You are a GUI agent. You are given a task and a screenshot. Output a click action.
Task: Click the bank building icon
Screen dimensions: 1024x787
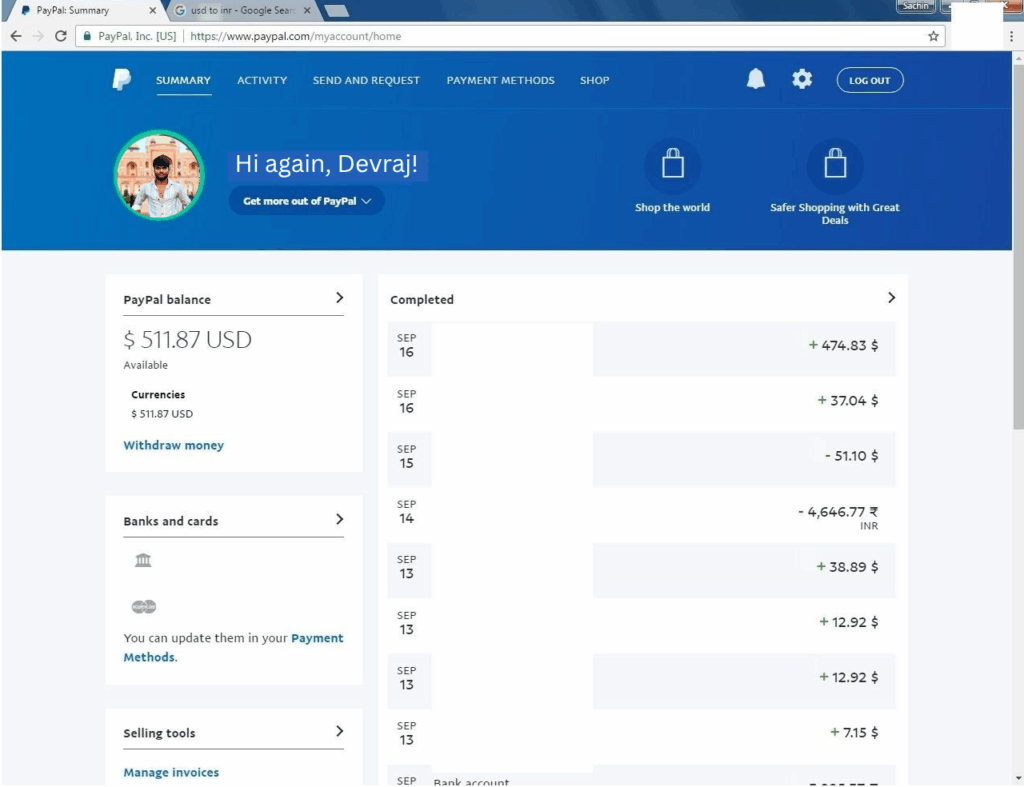[143, 560]
